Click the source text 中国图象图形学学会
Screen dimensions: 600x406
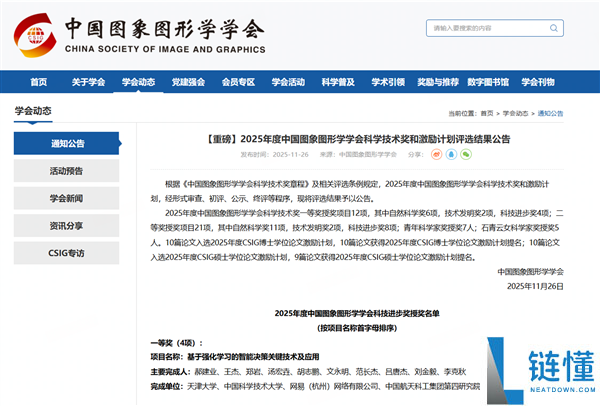pyautogui.click(x=368, y=155)
